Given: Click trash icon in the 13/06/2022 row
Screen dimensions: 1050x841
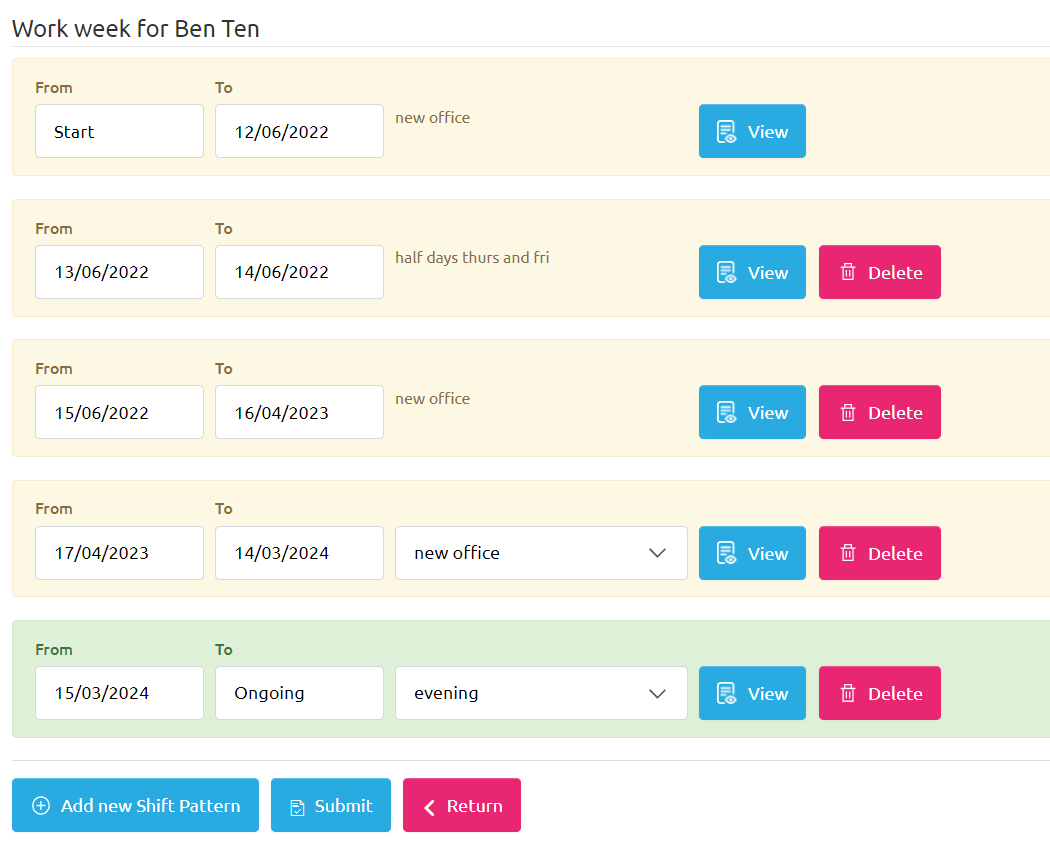Looking at the screenshot, I should pos(848,272).
